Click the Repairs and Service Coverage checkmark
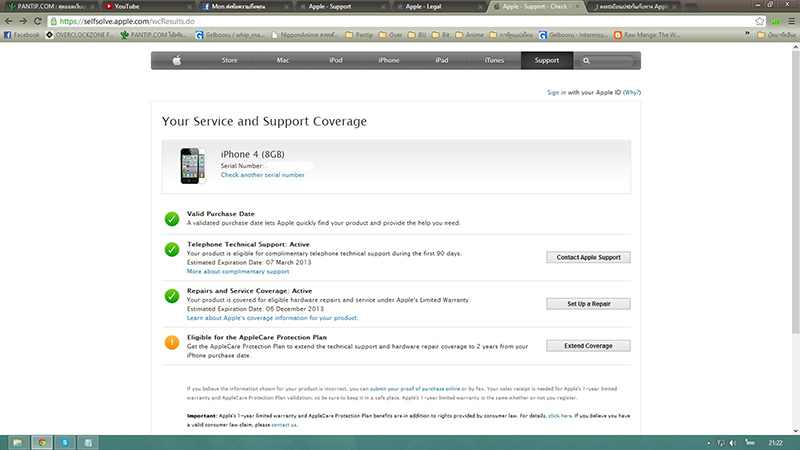The width and height of the screenshot is (800, 450). [172, 296]
